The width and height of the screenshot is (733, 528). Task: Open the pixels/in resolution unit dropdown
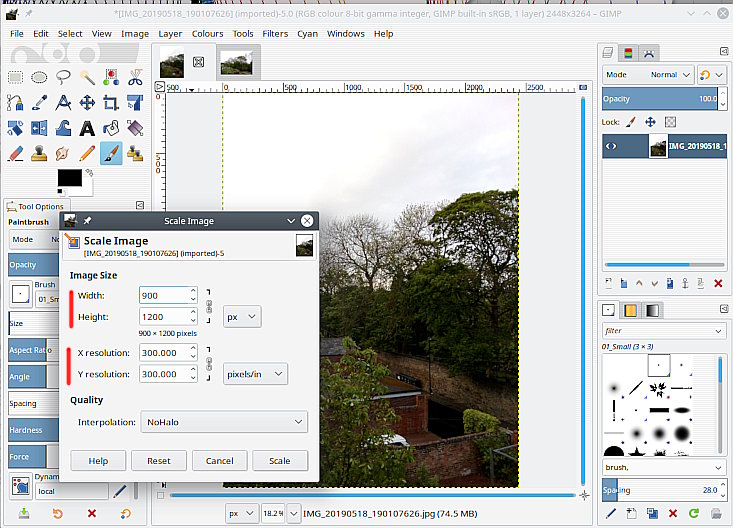pos(254,374)
